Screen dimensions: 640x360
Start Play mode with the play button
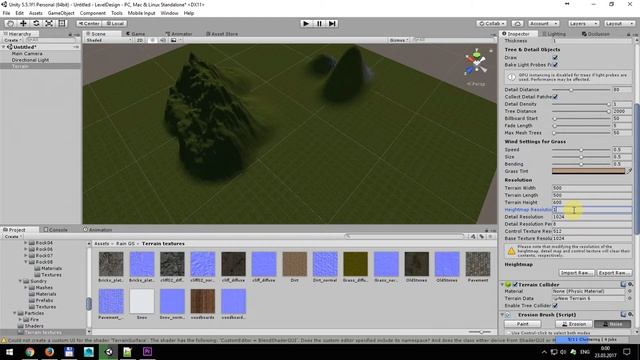tap(306, 23)
